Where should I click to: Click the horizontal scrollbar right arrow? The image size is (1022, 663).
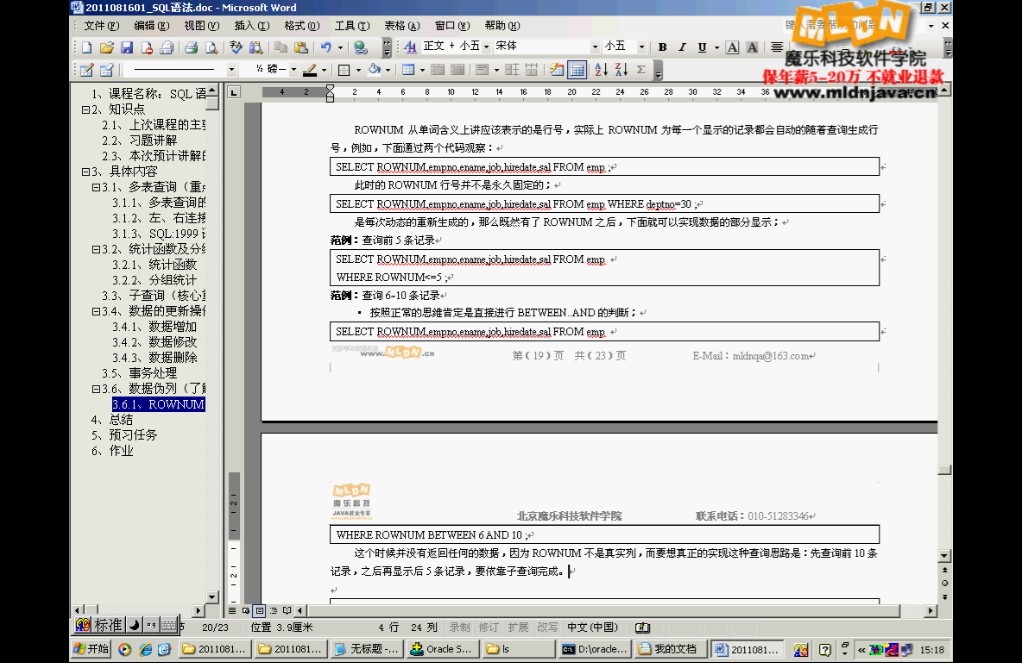point(931,611)
